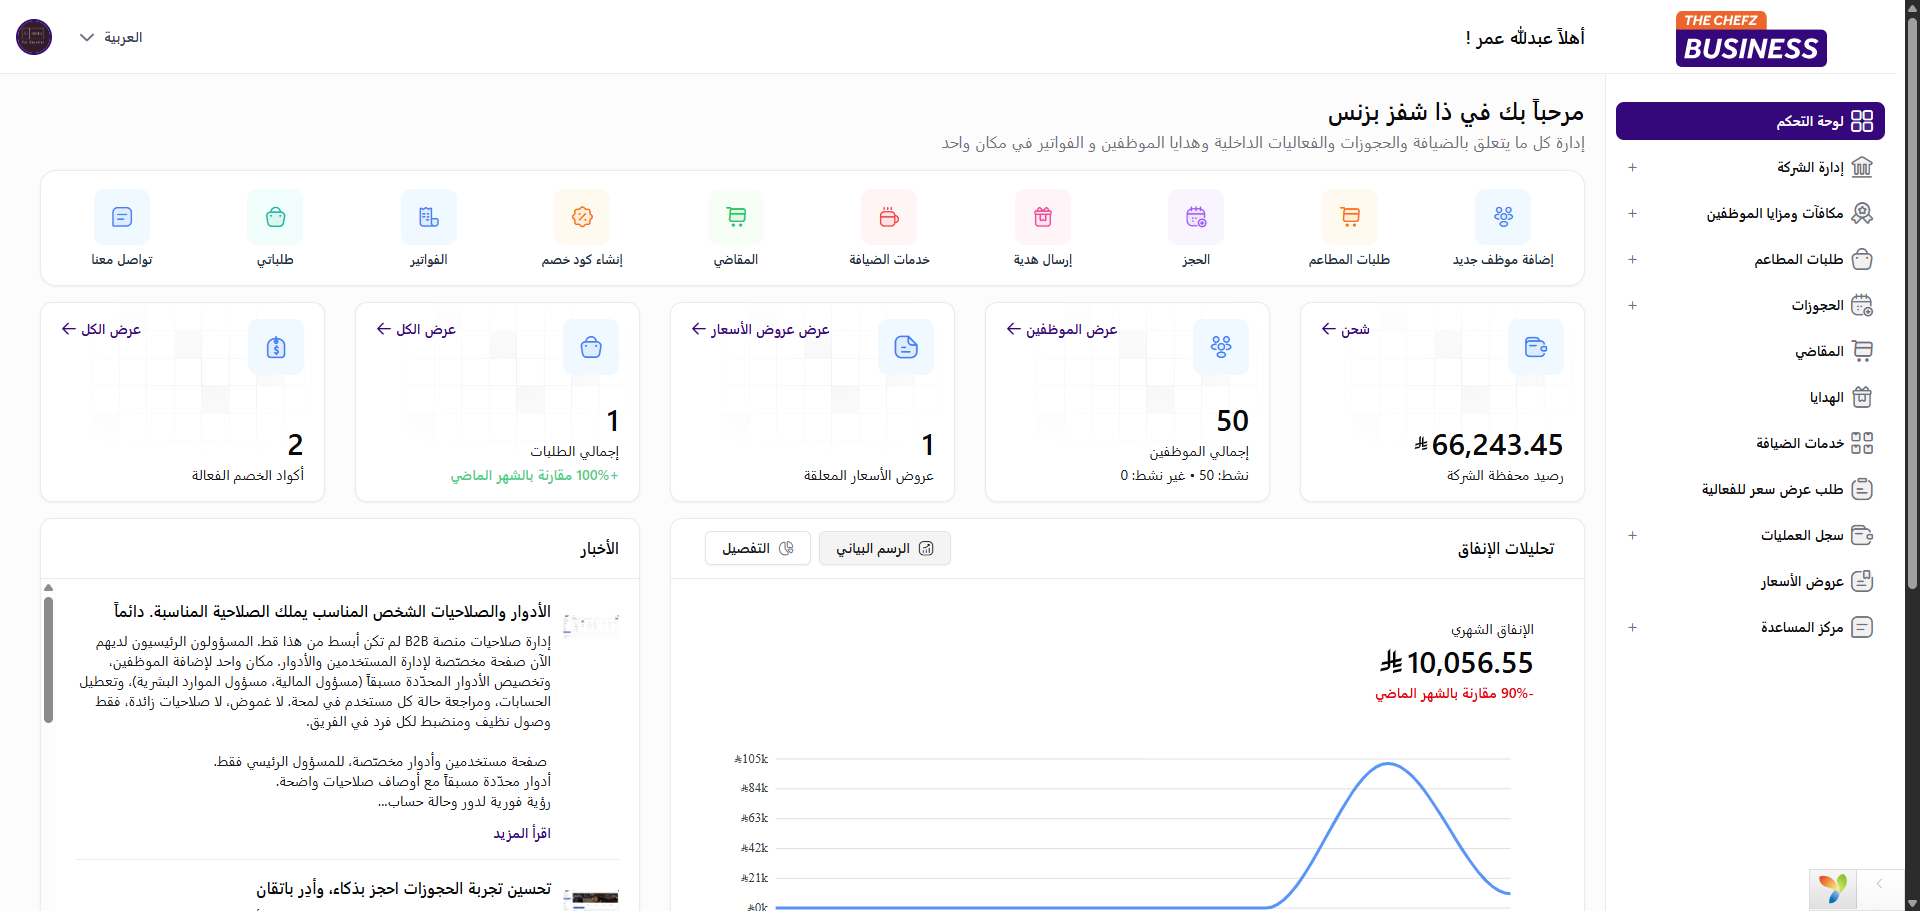This screenshot has width=1920, height=911.
Task: Switch to the التفصيل breakdown tab
Action: coord(758,548)
